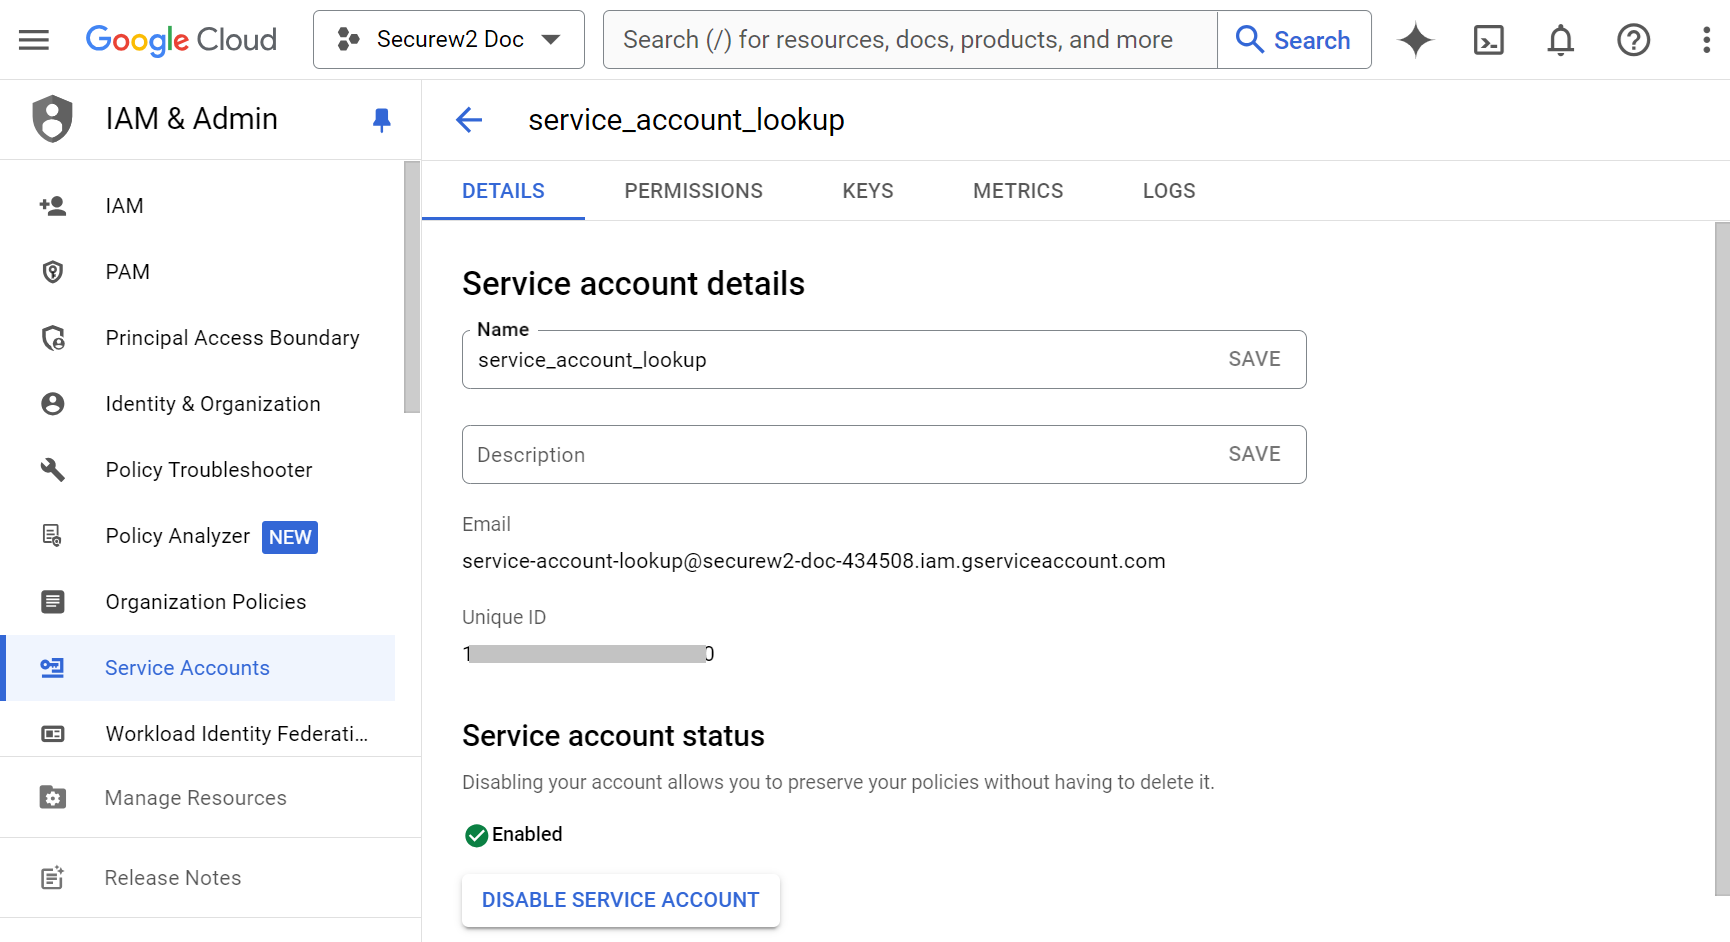Activate Cloud Shell terminal icon

1488,40
